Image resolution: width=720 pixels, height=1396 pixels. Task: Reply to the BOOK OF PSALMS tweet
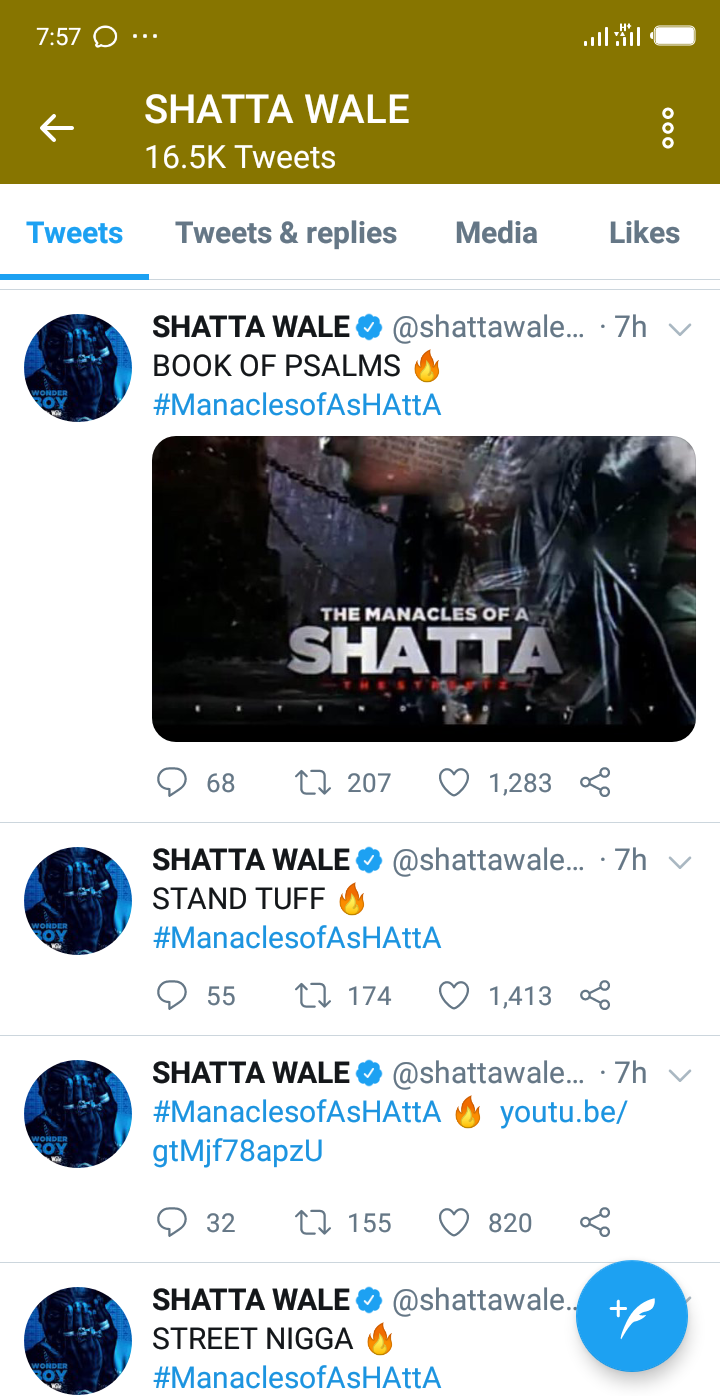(172, 782)
